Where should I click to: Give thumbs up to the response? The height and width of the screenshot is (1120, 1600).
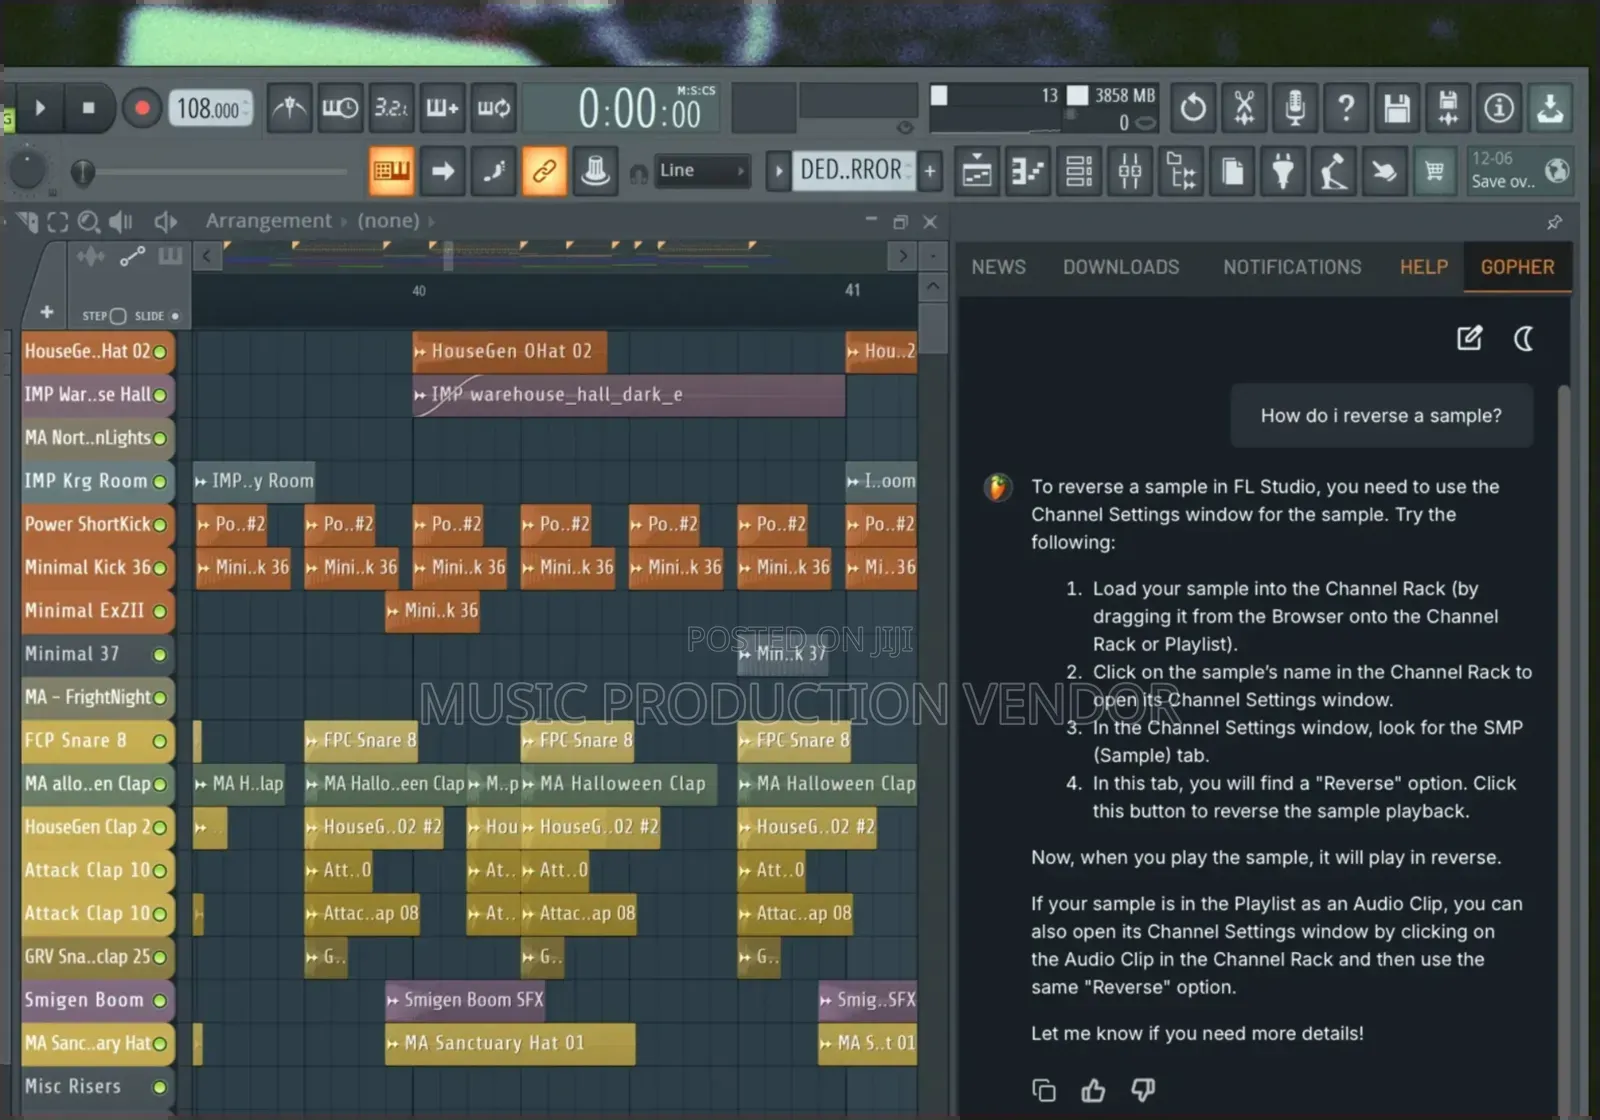point(1093,1090)
